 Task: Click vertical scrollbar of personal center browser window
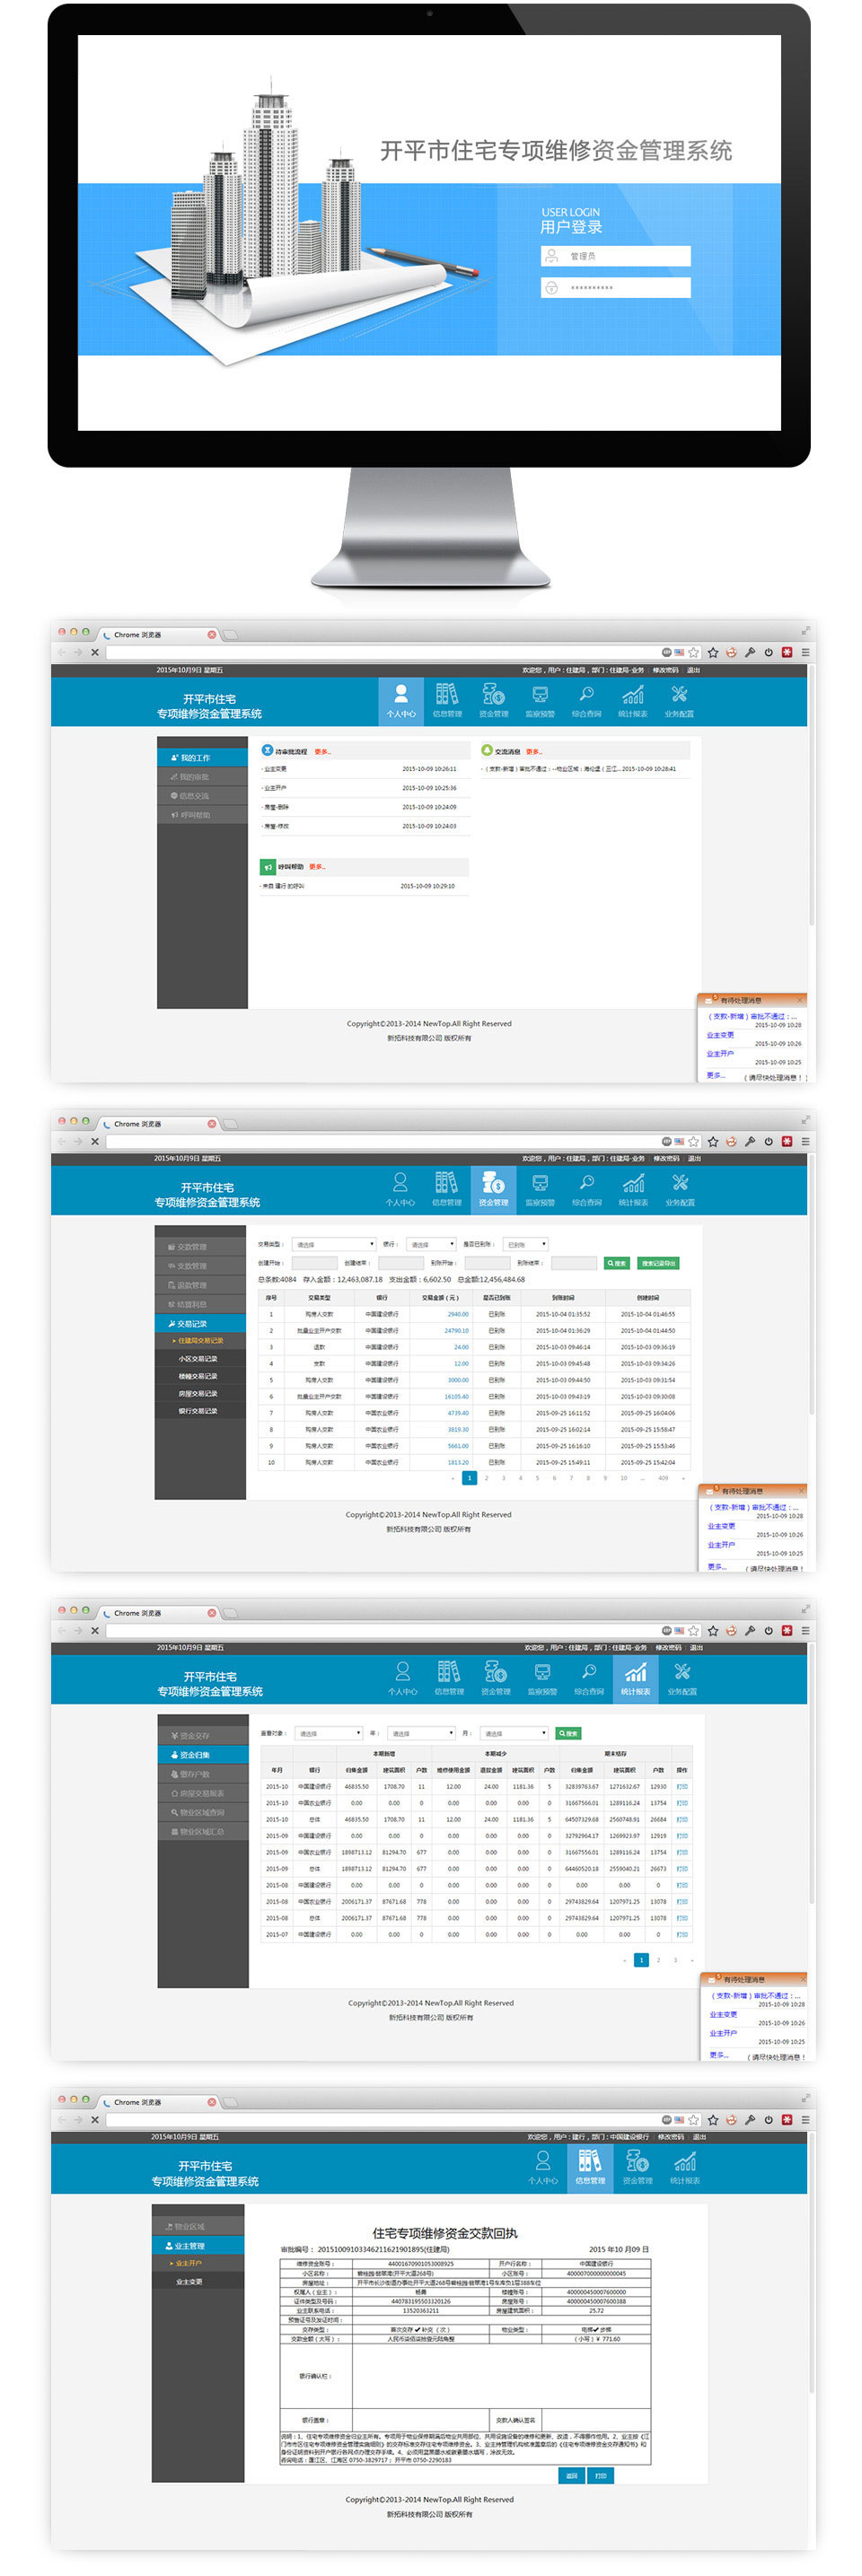coord(811,795)
